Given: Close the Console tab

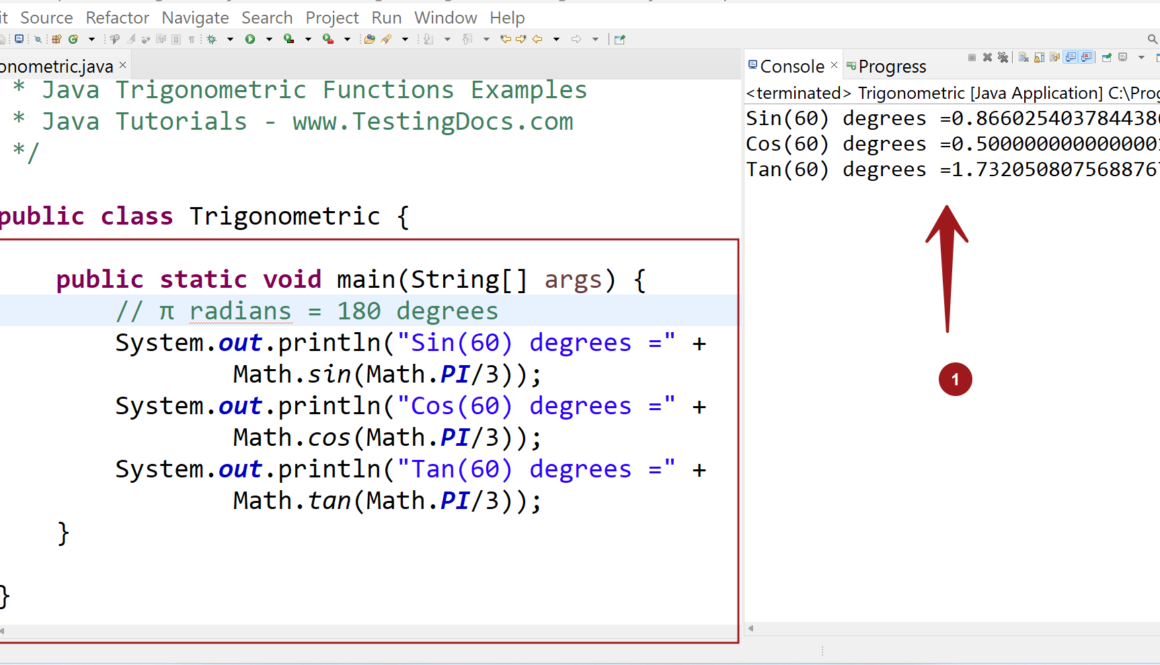Looking at the screenshot, I should 834,66.
